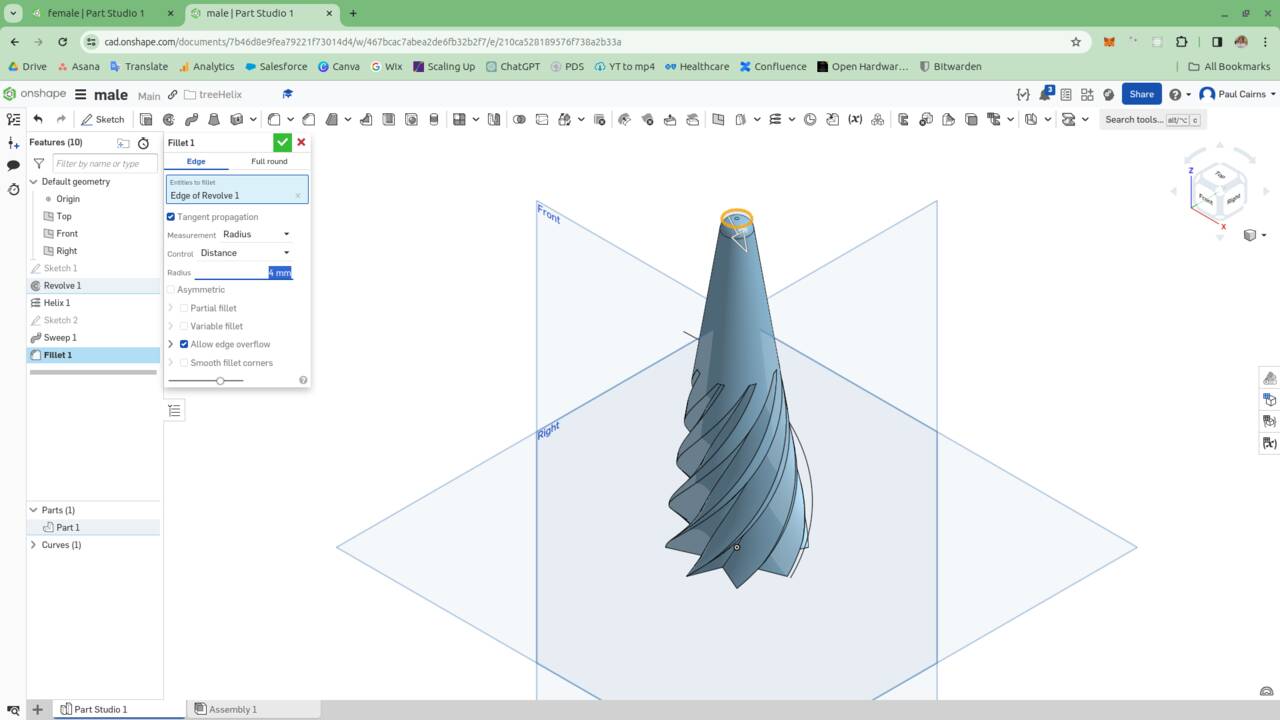Open All Bookmarks folder
Image resolution: width=1280 pixels, height=720 pixels.
tap(1229, 66)
